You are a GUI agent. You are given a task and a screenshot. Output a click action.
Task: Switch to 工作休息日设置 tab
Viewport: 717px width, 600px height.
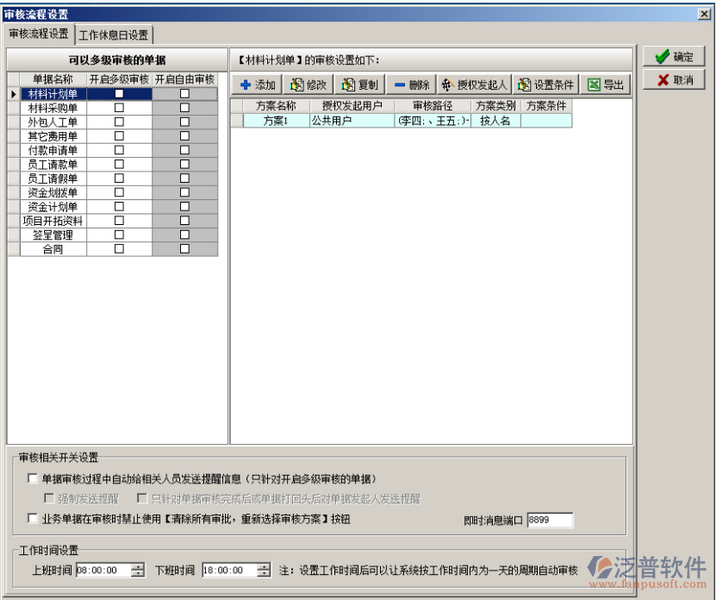click(113, 35)
